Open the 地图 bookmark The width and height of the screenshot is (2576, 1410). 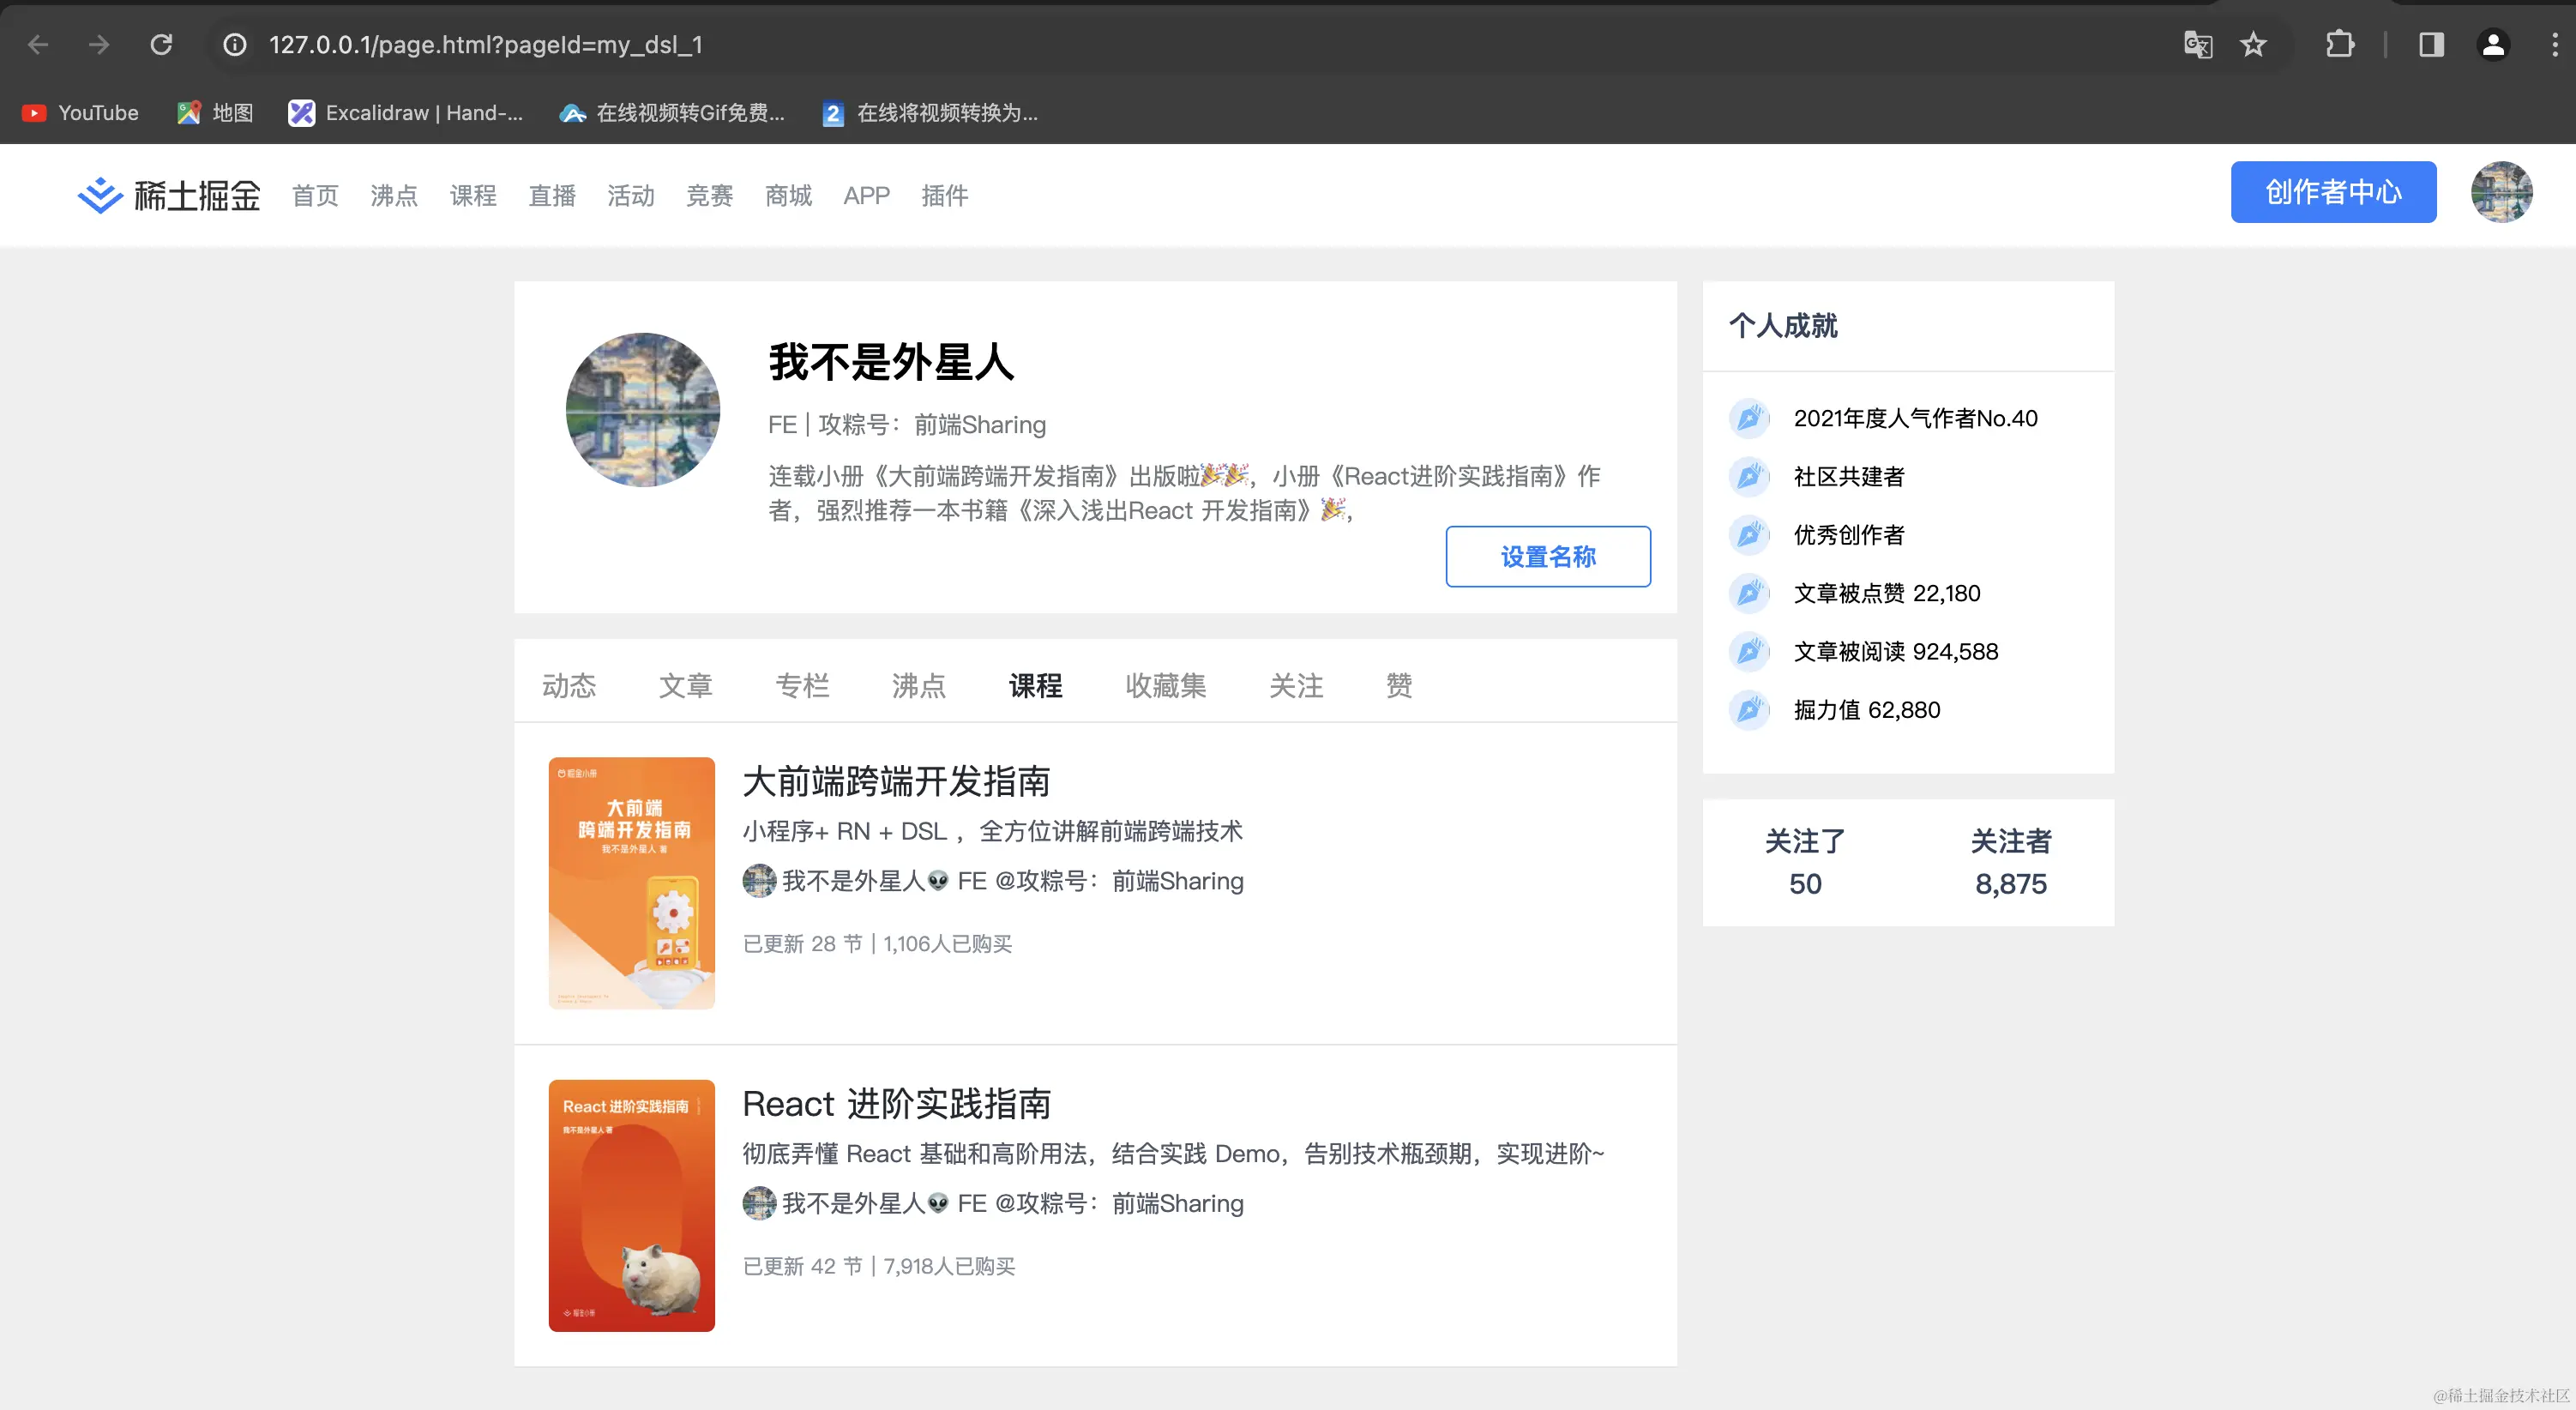tap(215, 113)
